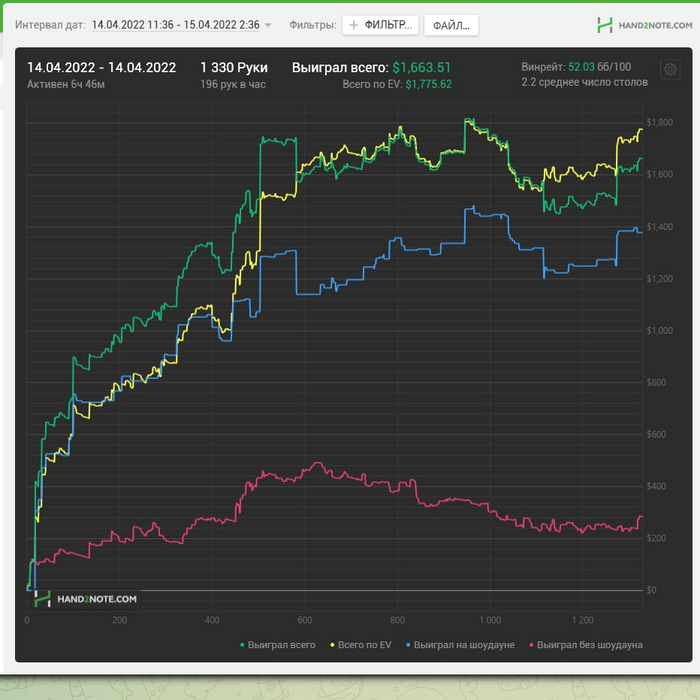Viewport: 700px width, 700px height.
Task: Click the Hand2Note logo in top right
Action: (x=645, y=25)
